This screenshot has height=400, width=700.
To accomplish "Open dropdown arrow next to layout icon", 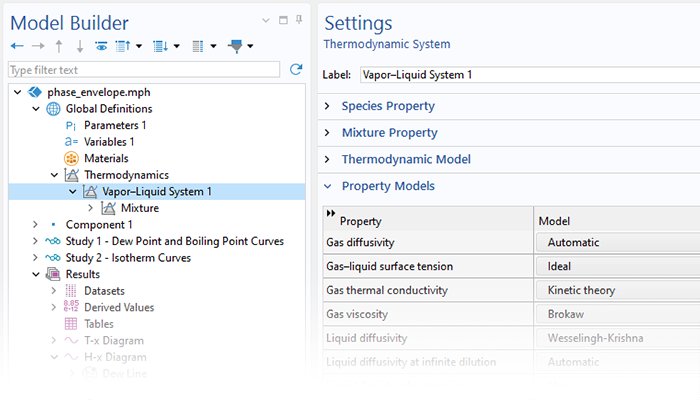I will (x=213, y=46).
